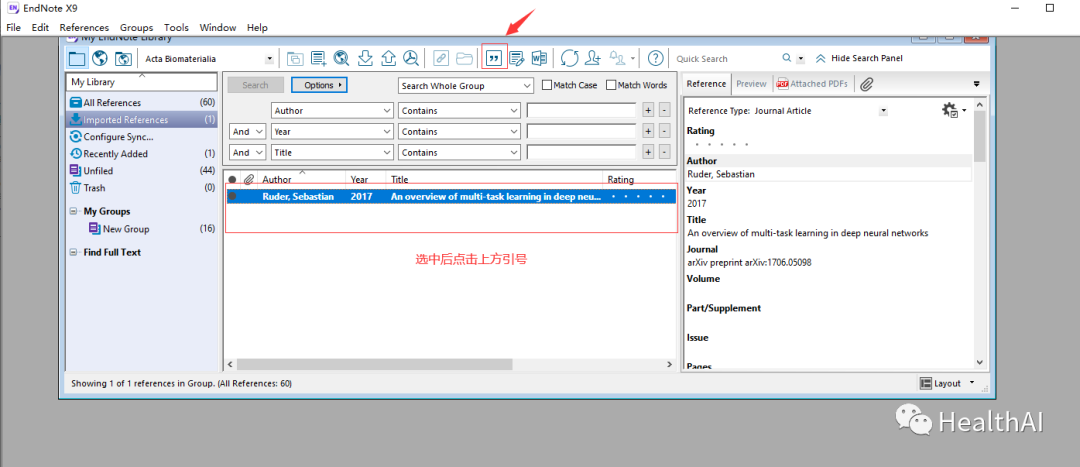The image size is (1080, 467).
Task: Switch to Attached PDFs tab
Action: point(813,83)
